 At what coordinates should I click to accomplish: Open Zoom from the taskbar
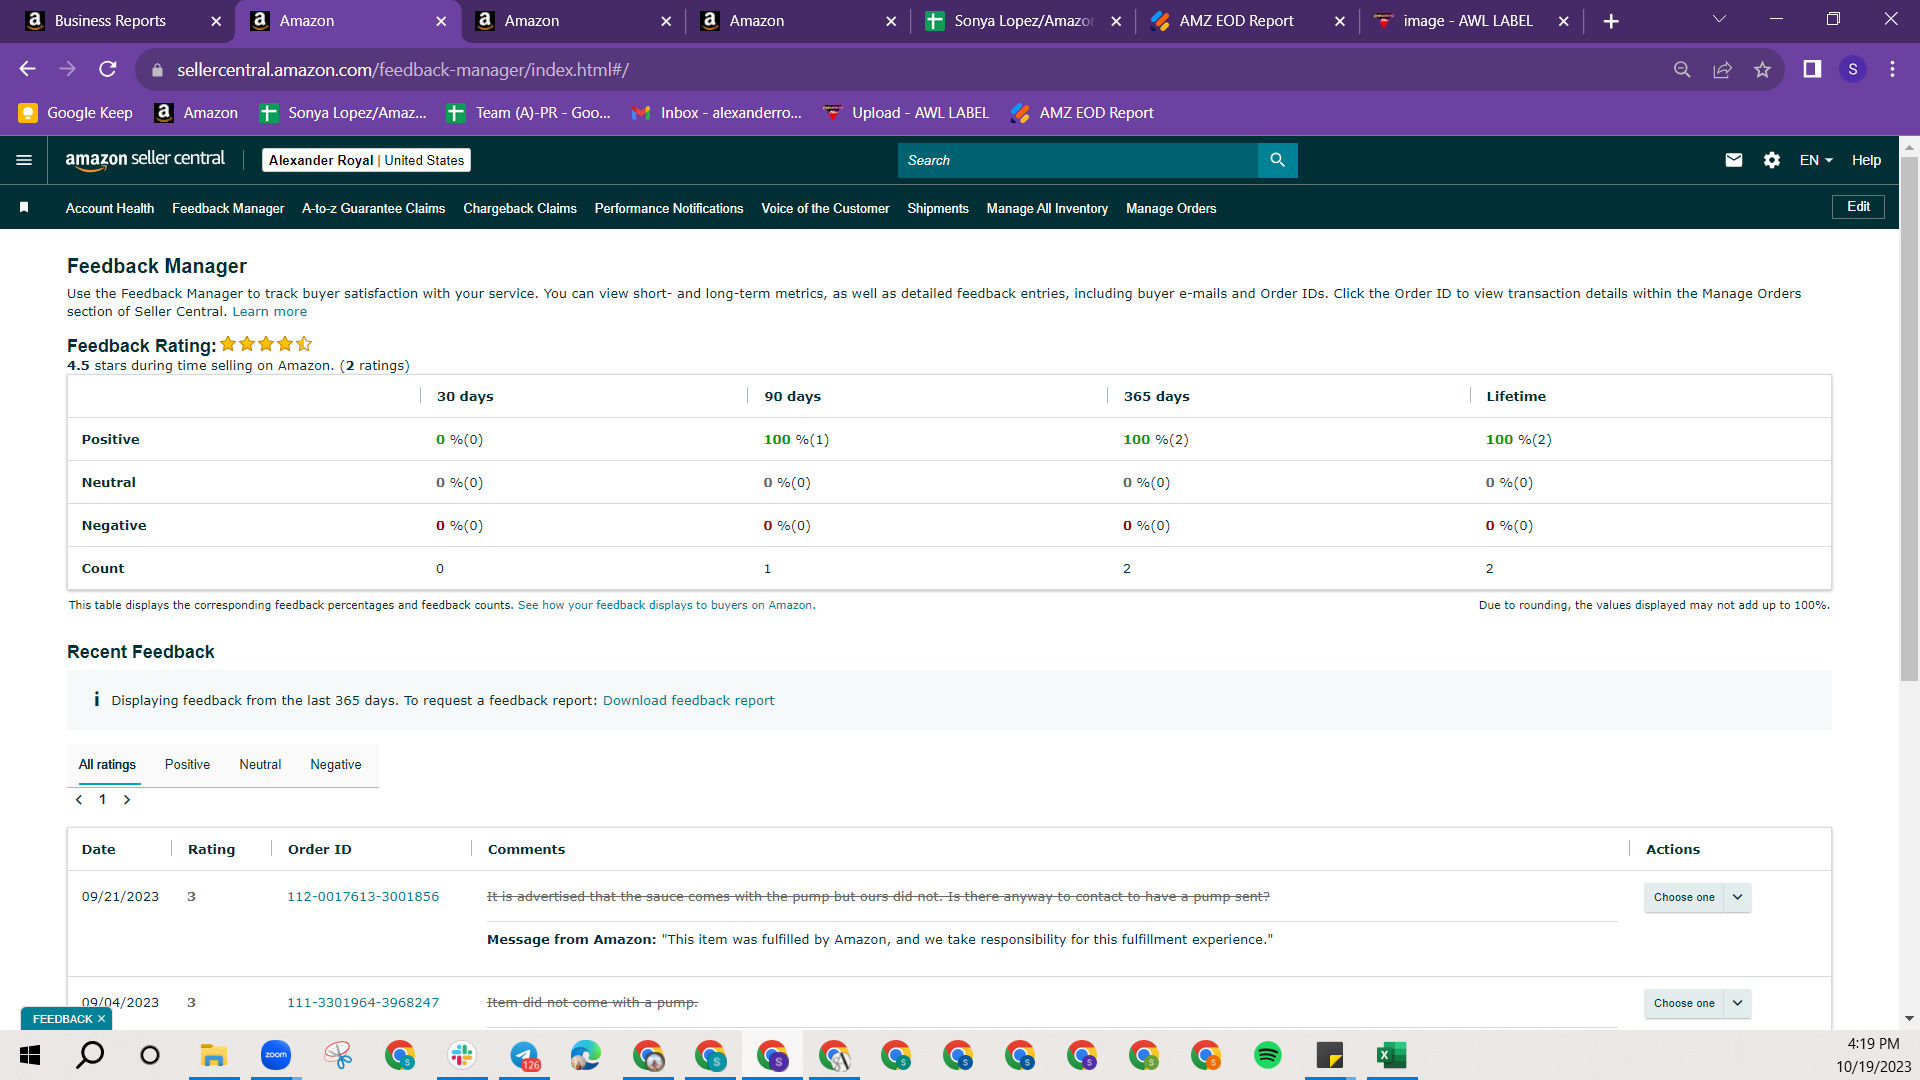point(275,1055)
